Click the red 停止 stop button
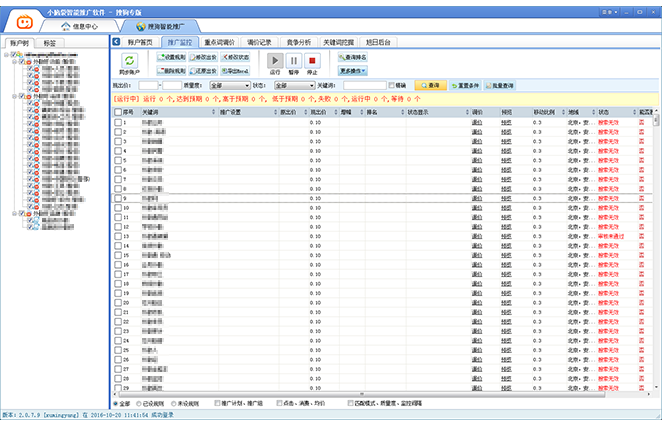 pos(312,61)
